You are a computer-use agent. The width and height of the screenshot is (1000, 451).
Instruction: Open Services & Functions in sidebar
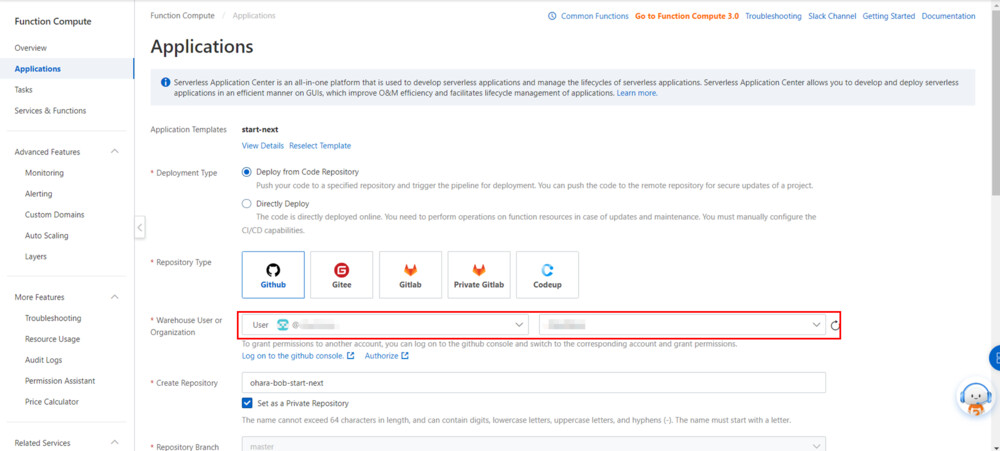pyautogui.click(x=50, y=111)
